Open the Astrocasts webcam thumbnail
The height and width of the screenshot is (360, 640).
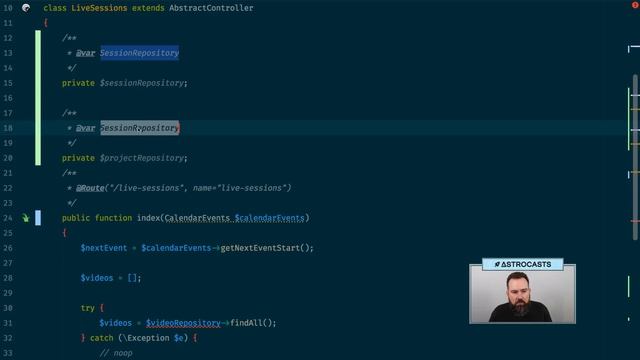(x=522, y=294)
